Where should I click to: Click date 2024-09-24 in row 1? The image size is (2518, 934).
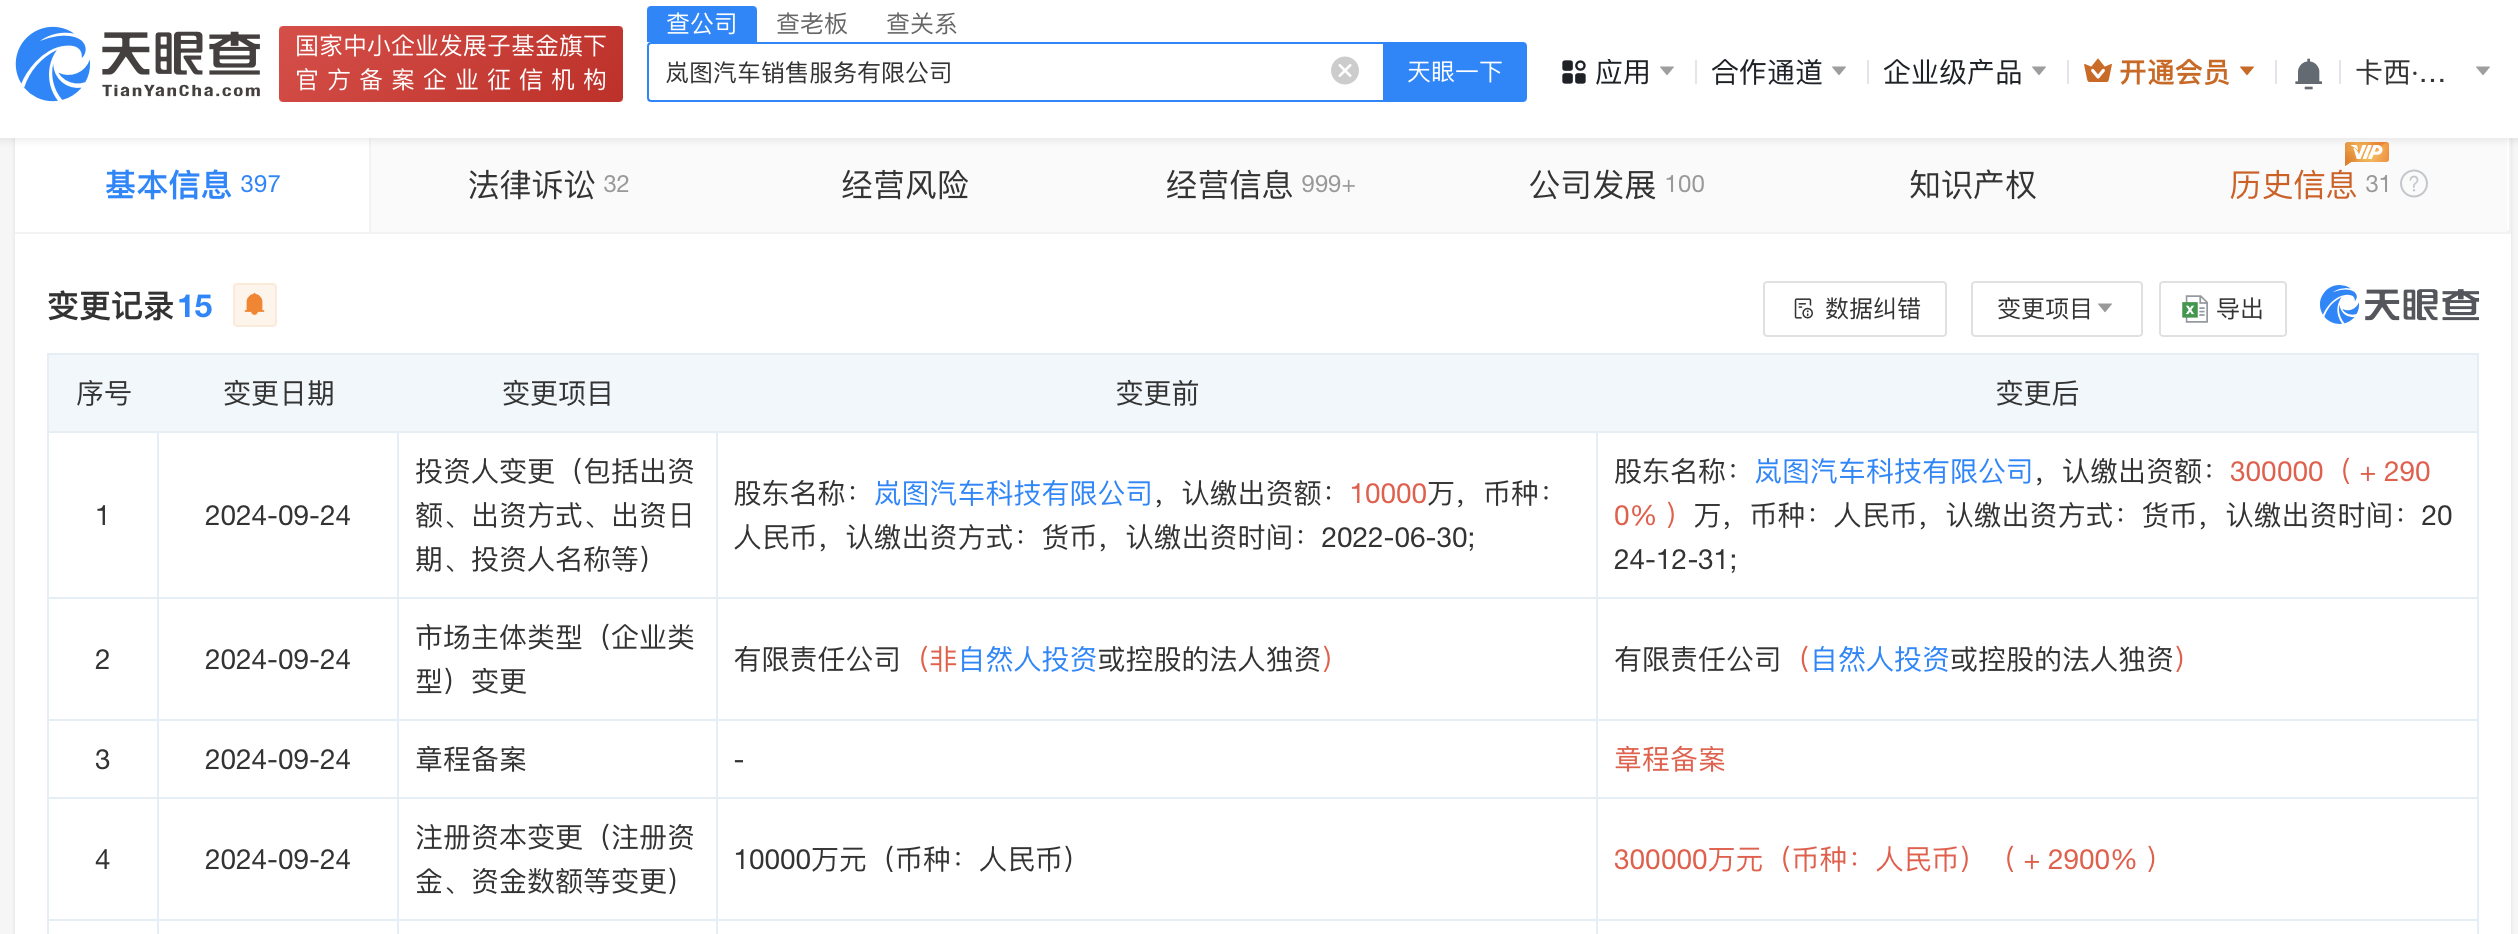click(277, 515)
